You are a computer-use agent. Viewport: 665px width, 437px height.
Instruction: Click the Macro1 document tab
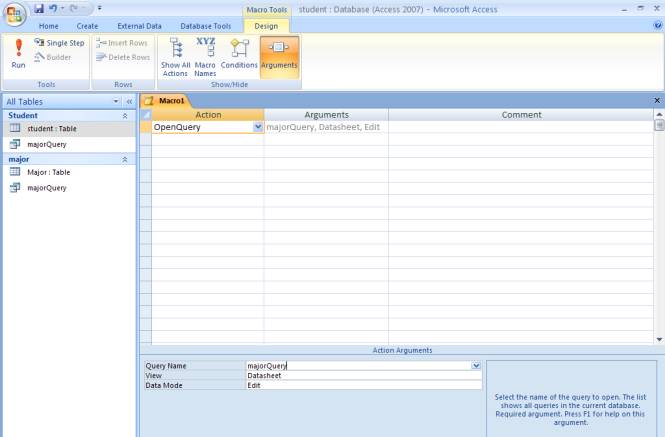(166, 101)
